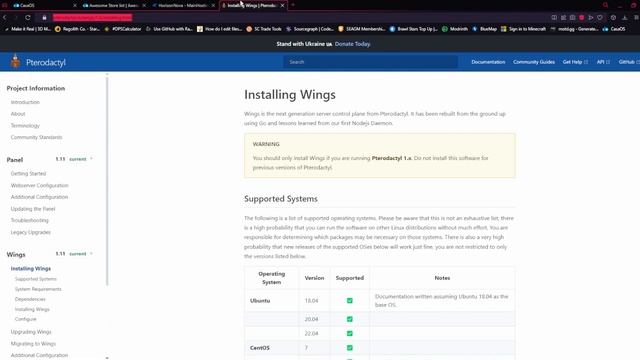The image size is (640, 360).
Task: Open Community Guides in the top navigation
Action: click(534, 62)
